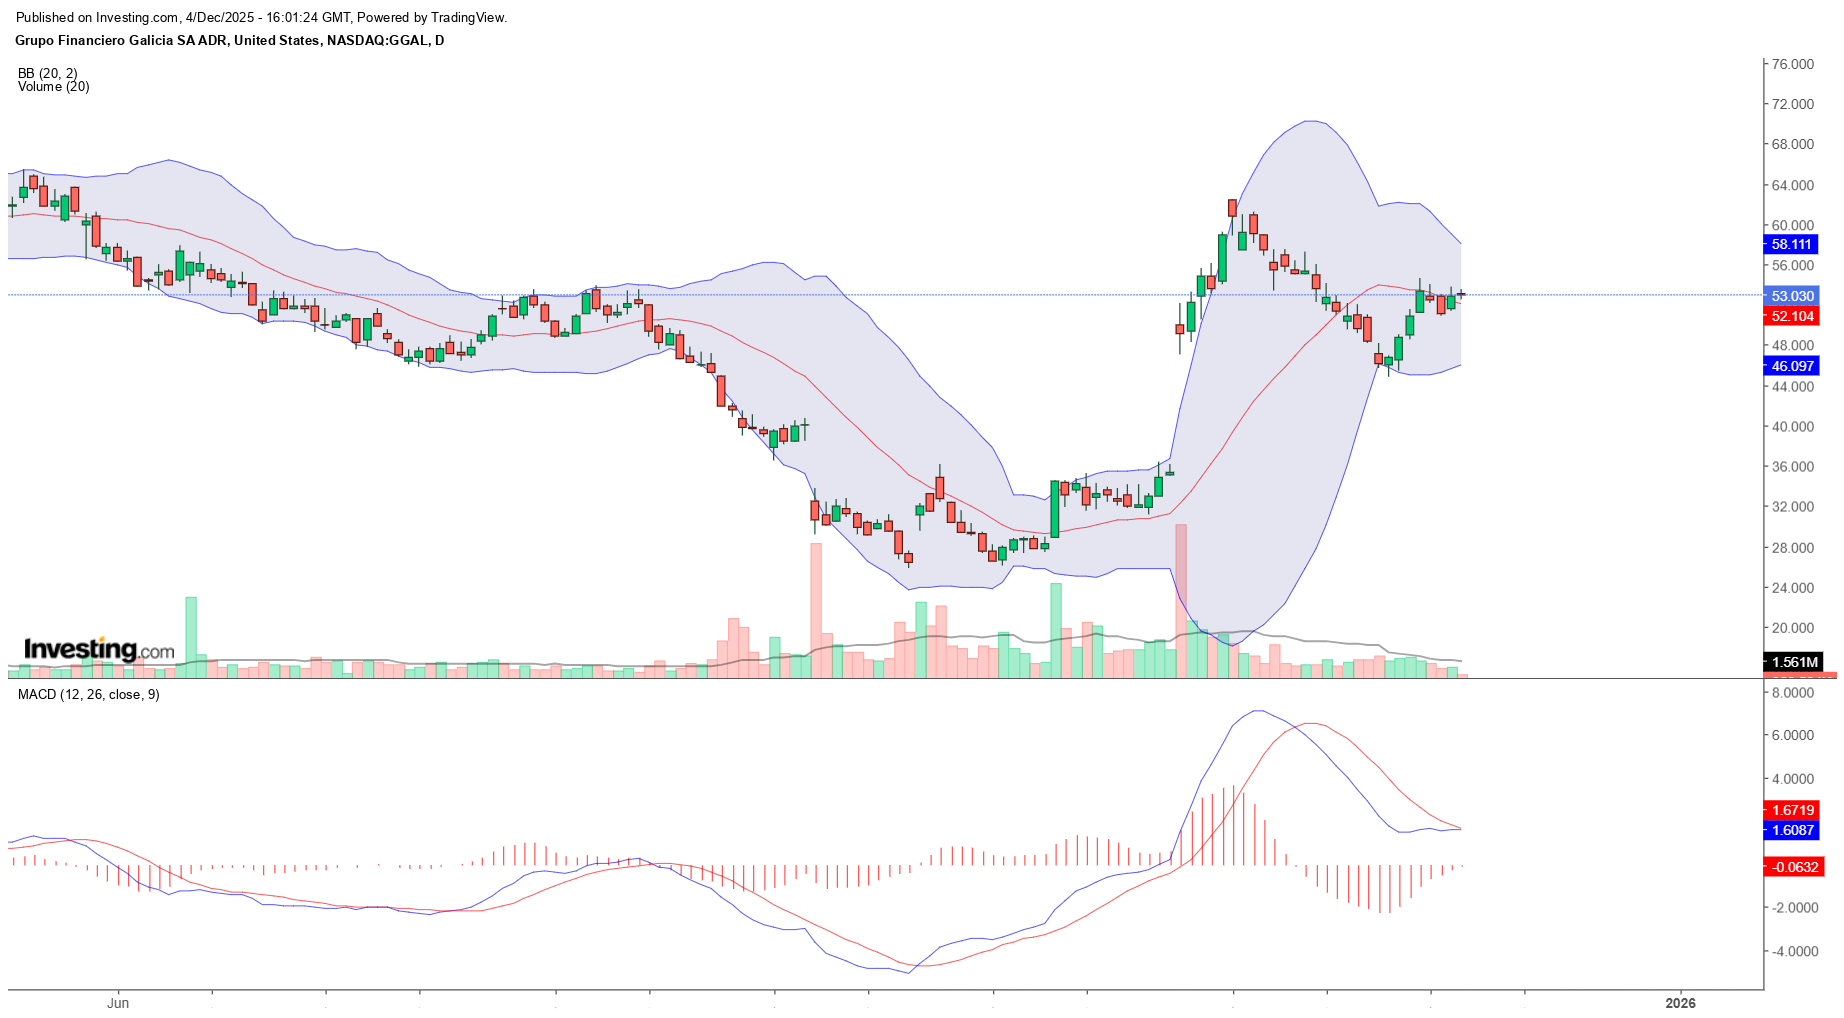Viewport: 1844px width, 1018px height.
Task: Select the 53.030 current price tag
Action: coord(1790,296)
